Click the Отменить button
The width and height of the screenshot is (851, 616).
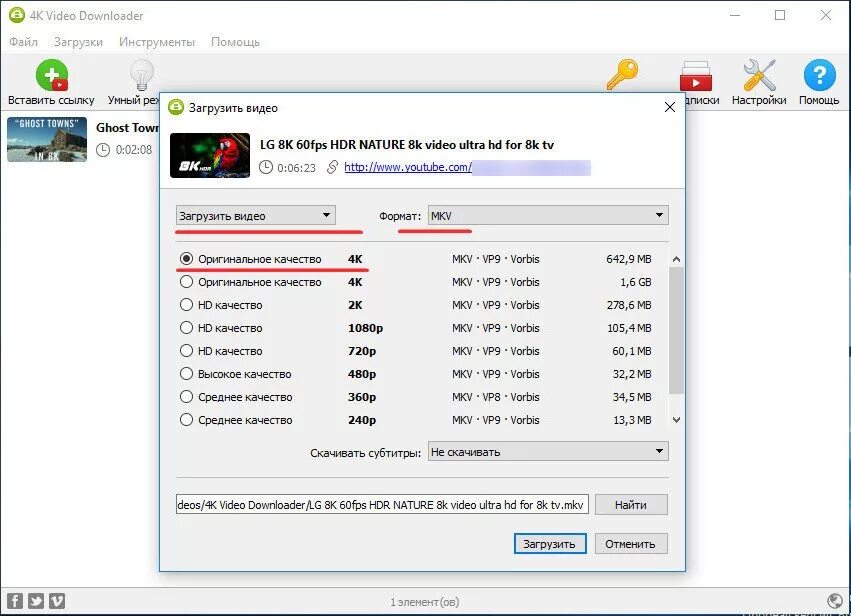click(631, 543)
